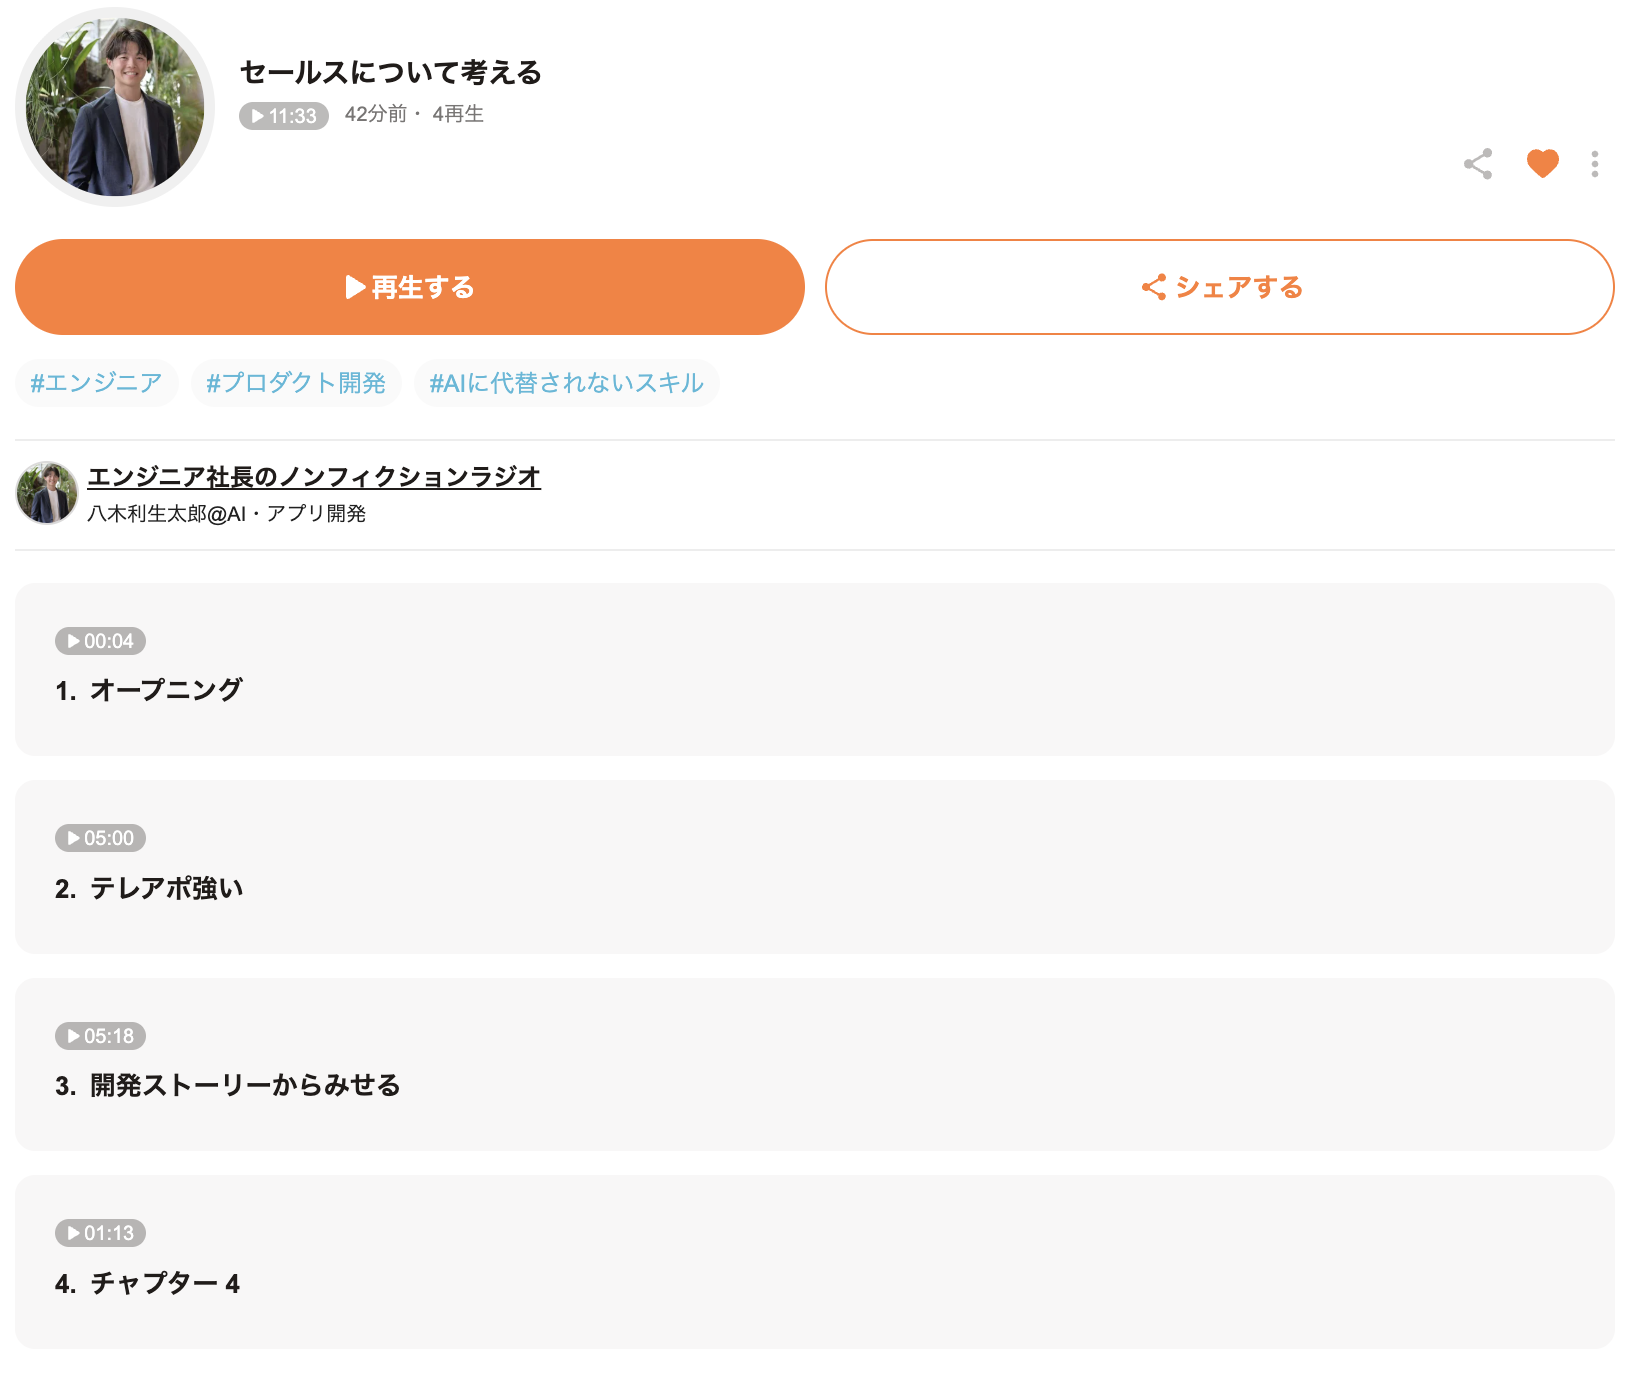The image size is (1631, 1396).
Task: Open the three-dot more options menu
Action: (x=1594, y=164)
